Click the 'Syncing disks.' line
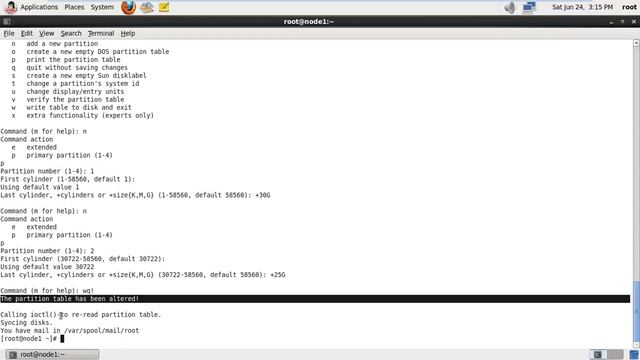Image resolution: width=640 pixels, height=360 pixels. pyautogui.click(x=27, y=322)
